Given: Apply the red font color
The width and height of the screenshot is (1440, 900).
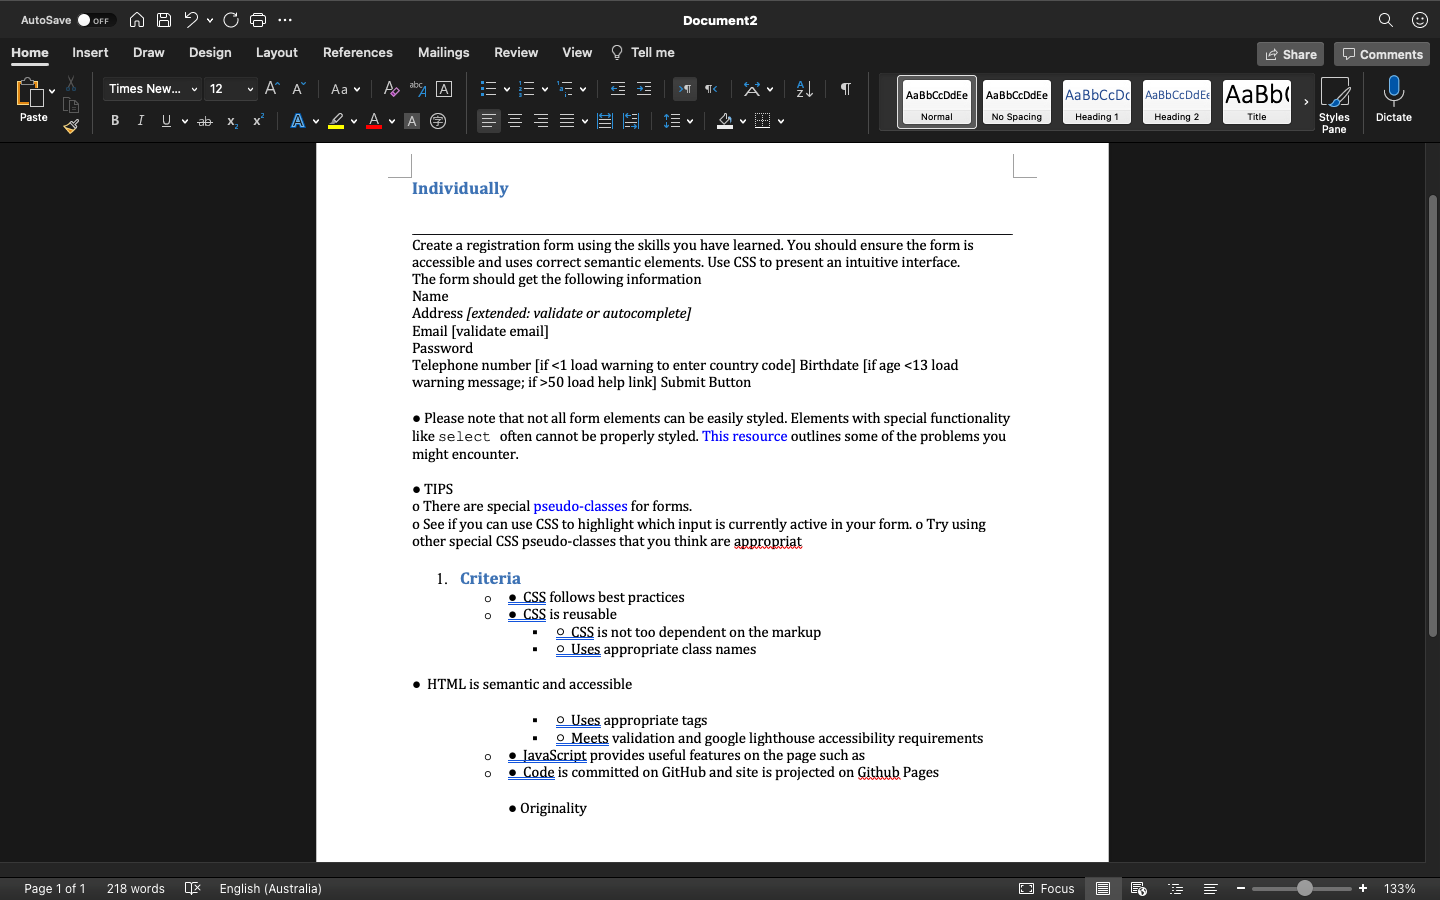Looking at the screenshot, I should click(x=374, y=121).
